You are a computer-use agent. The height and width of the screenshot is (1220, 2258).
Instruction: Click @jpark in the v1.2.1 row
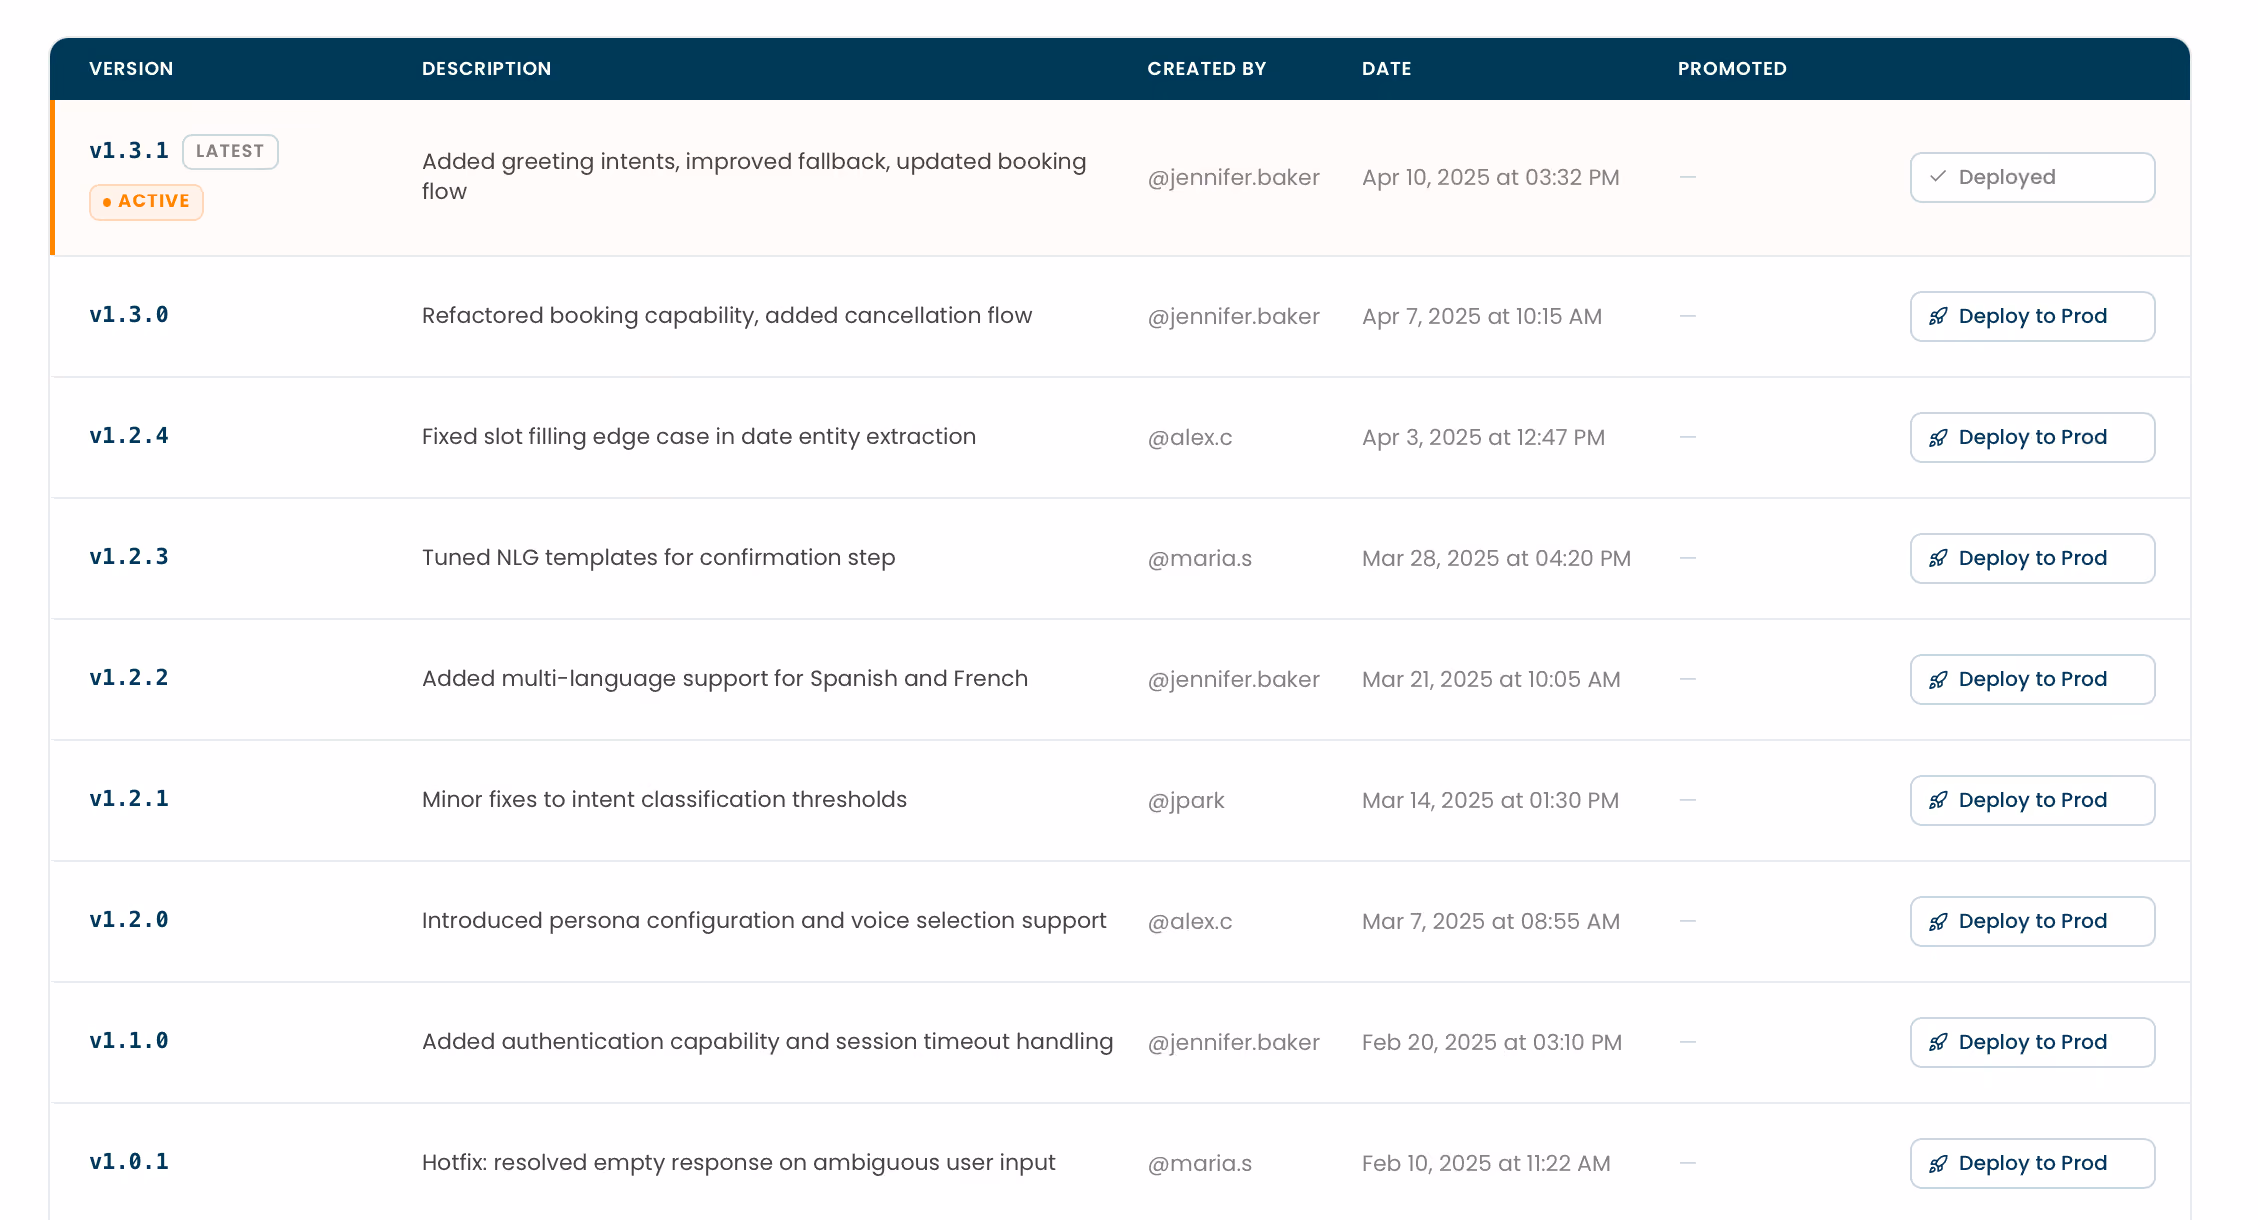(x=1186, y=800)
